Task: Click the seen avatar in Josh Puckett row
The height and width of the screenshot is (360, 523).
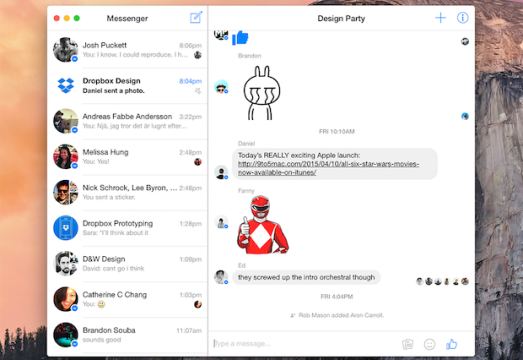Action: click(198, 55)
